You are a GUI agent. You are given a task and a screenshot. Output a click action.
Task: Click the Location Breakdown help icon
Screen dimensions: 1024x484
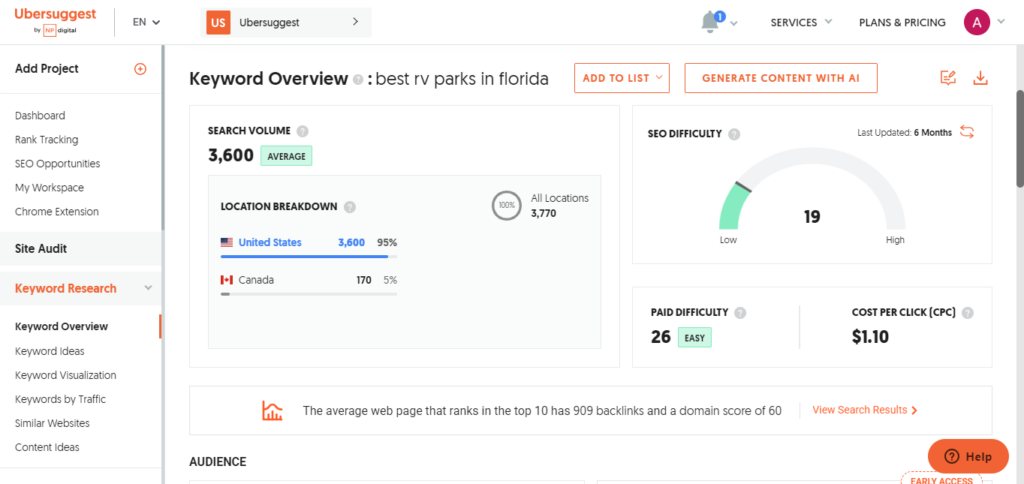click(x=349, y=207)
